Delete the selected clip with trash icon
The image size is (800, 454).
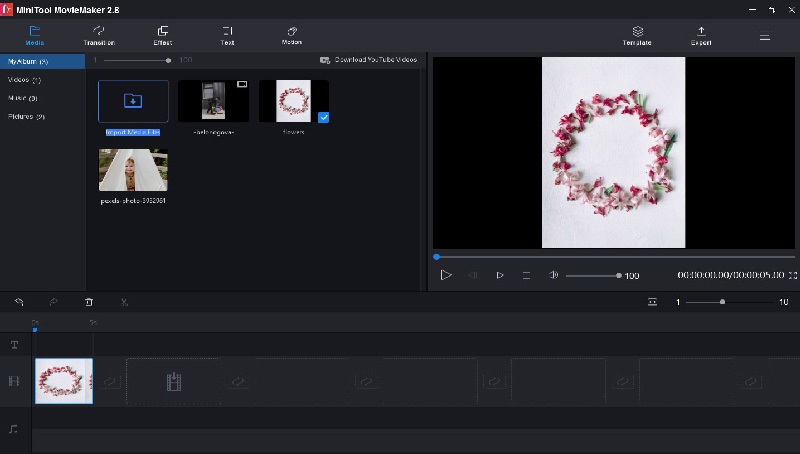[x=89, y=302]
